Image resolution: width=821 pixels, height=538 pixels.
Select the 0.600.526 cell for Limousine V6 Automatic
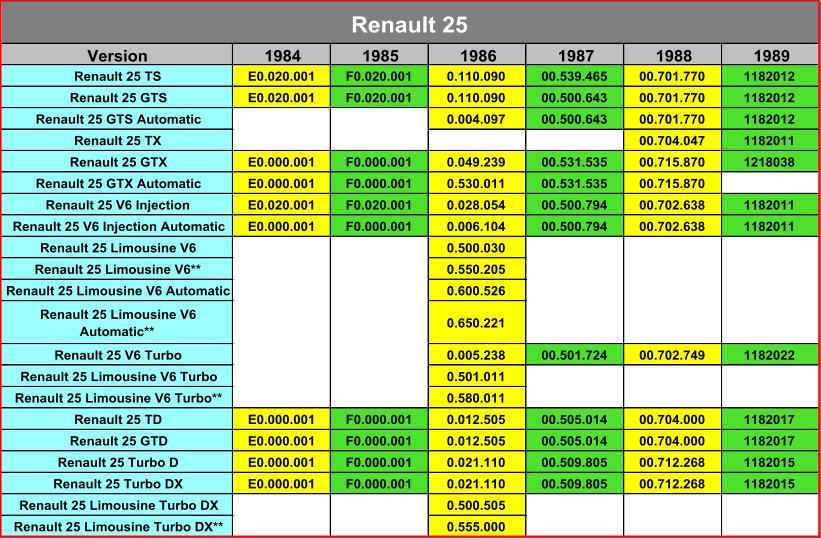(476, 290)
